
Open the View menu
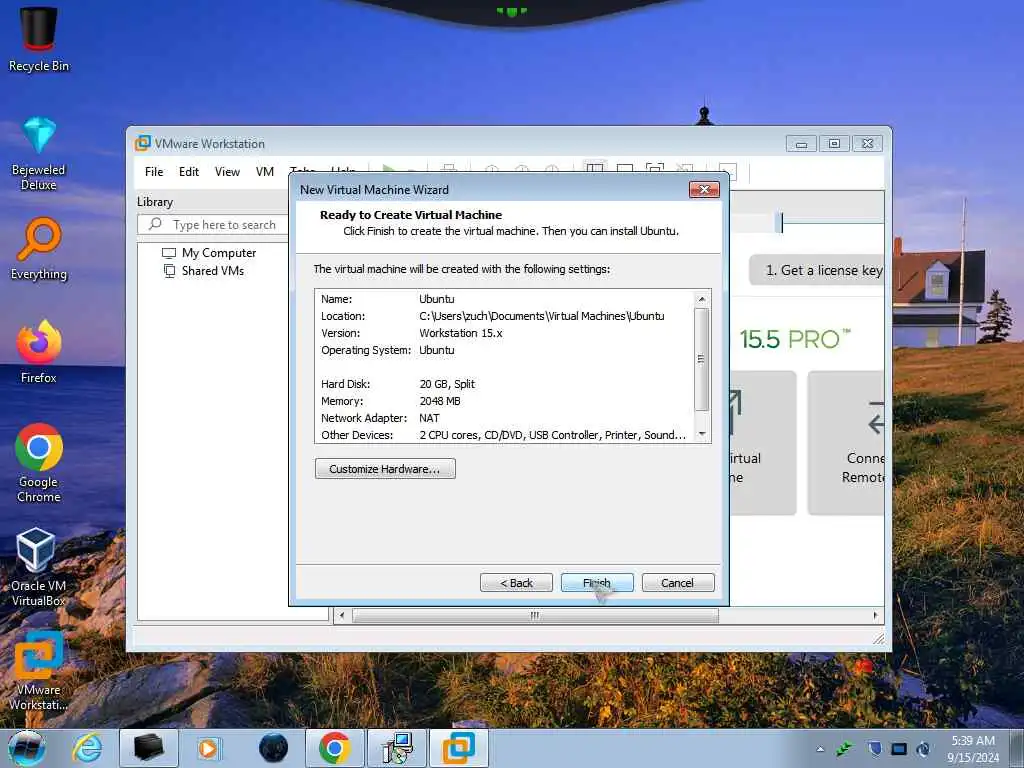tap(227, 172)
